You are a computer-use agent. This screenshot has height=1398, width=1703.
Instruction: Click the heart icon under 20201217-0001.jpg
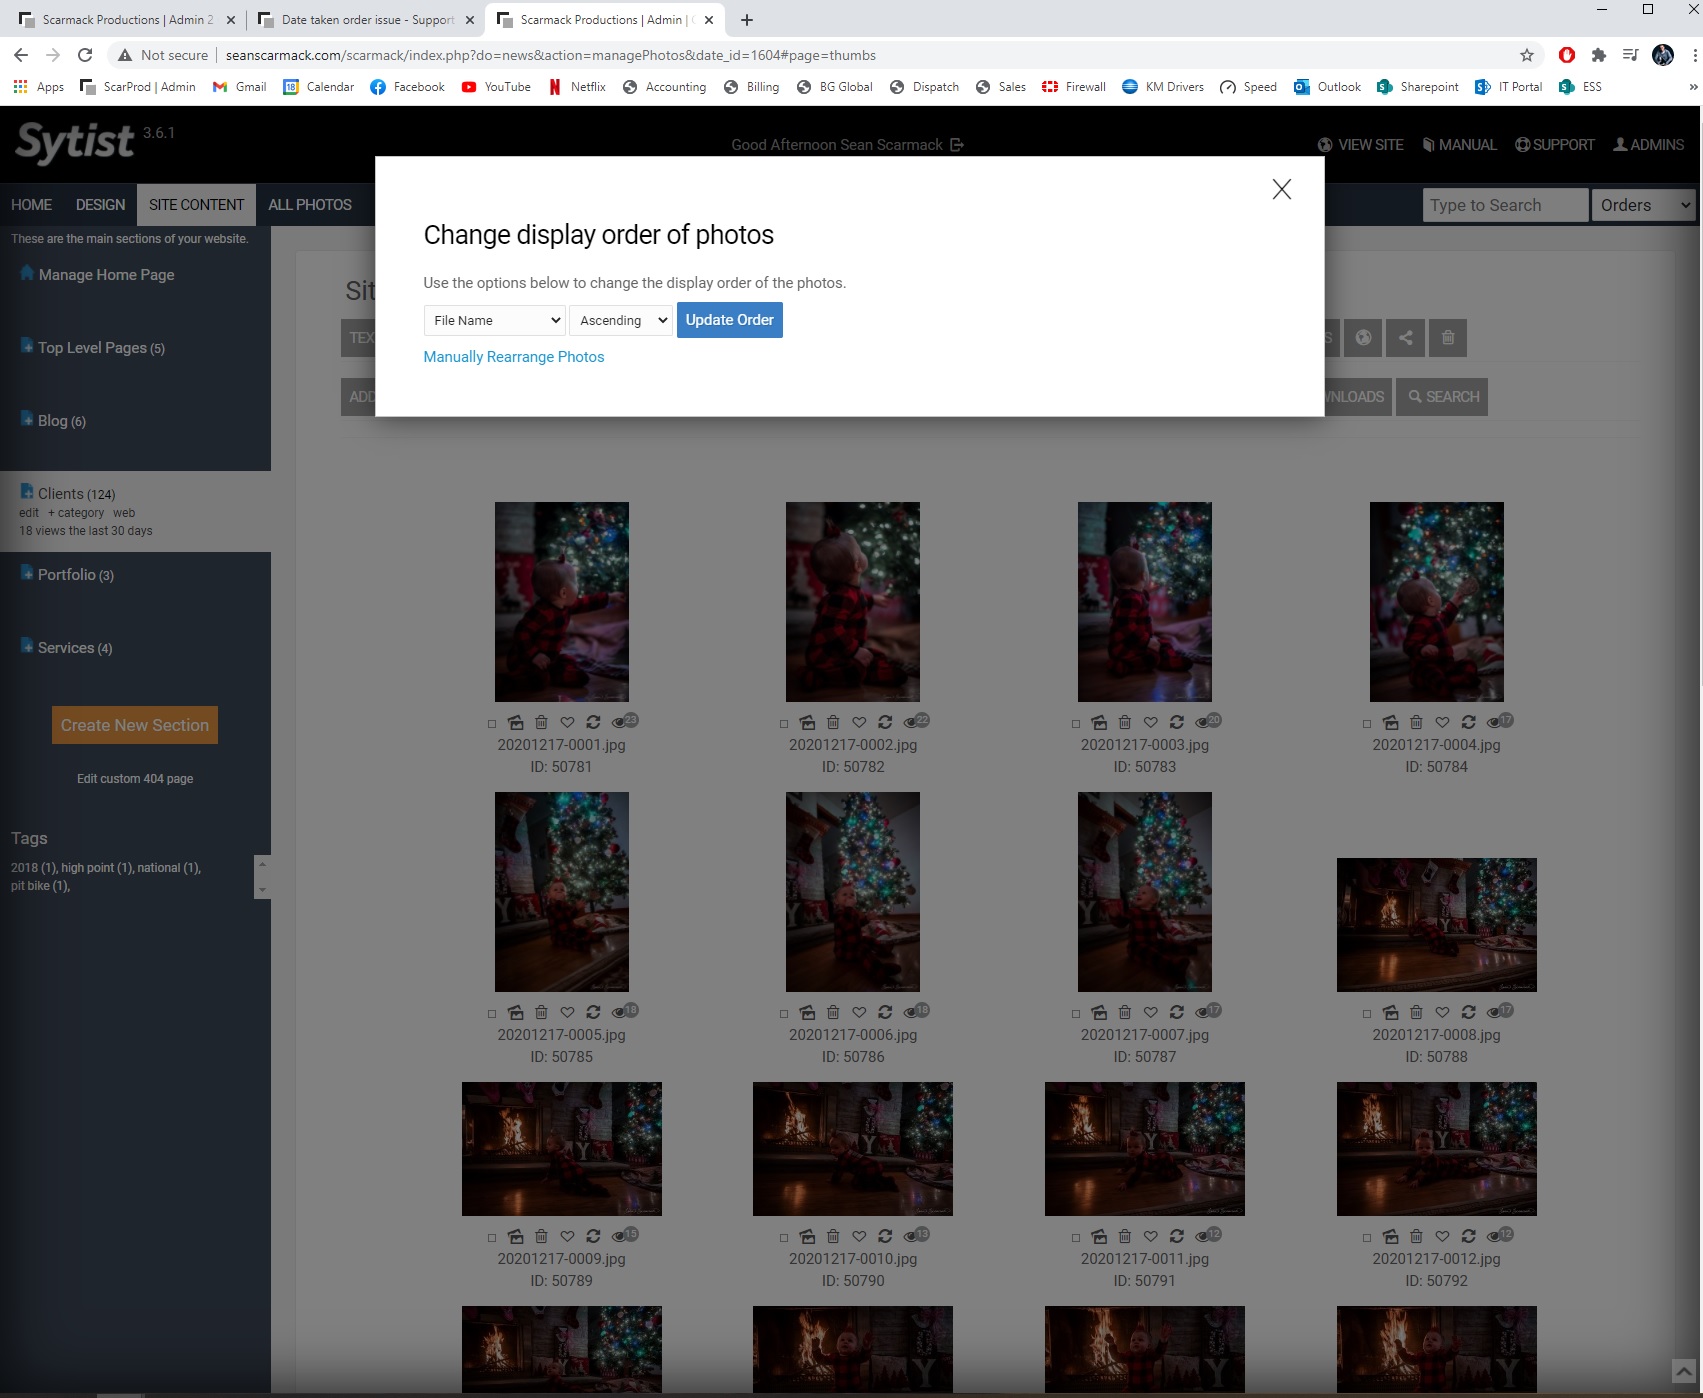[567, 722]
